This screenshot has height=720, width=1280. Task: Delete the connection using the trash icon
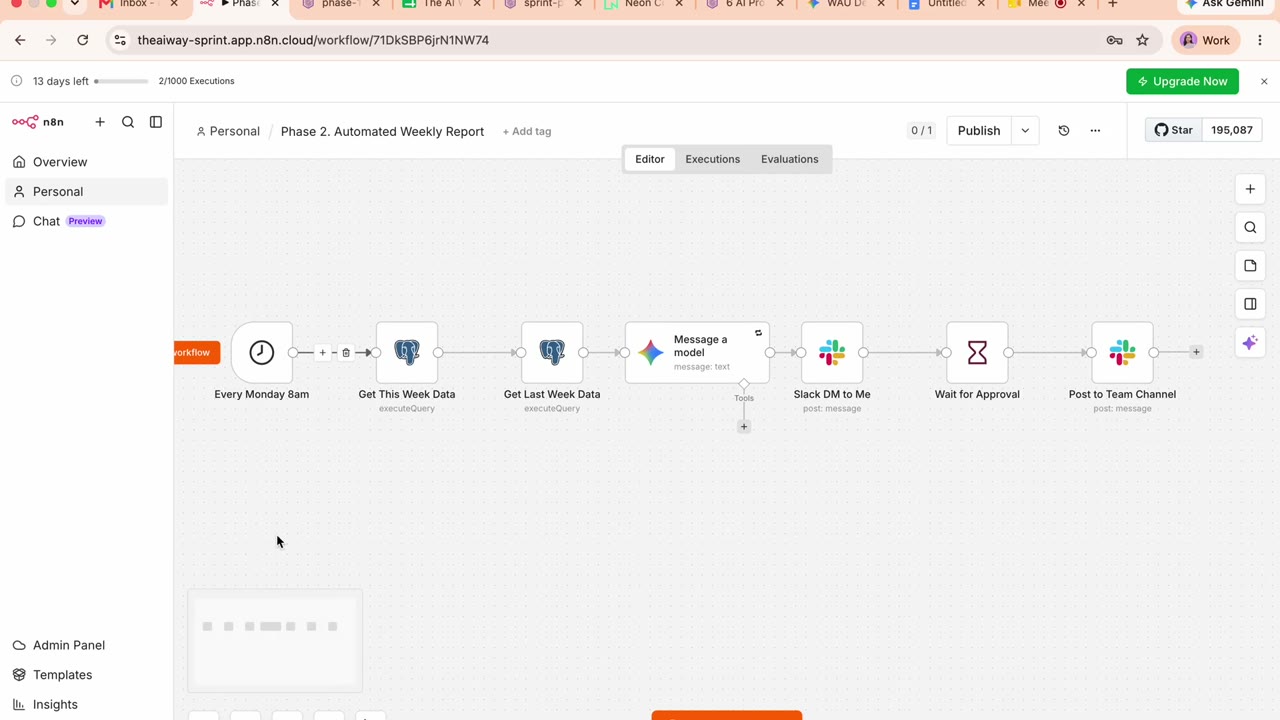346,352
